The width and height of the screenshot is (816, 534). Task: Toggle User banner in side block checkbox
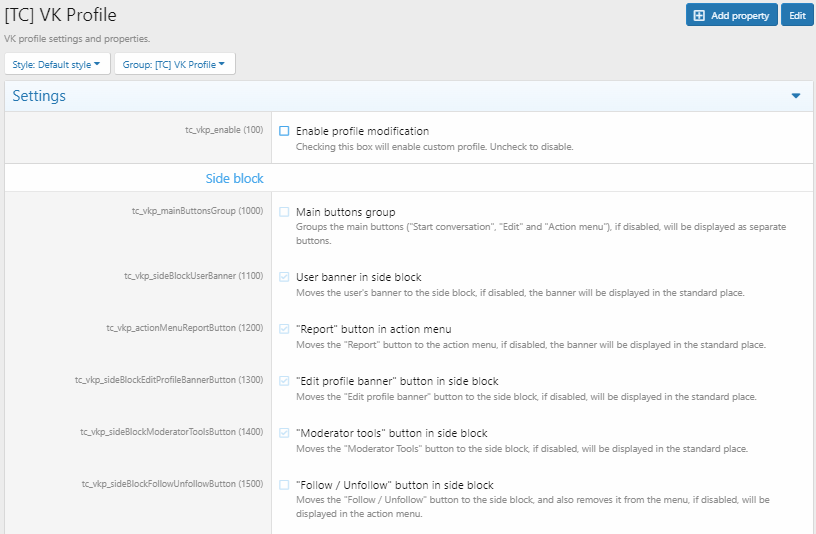point(284,277)
